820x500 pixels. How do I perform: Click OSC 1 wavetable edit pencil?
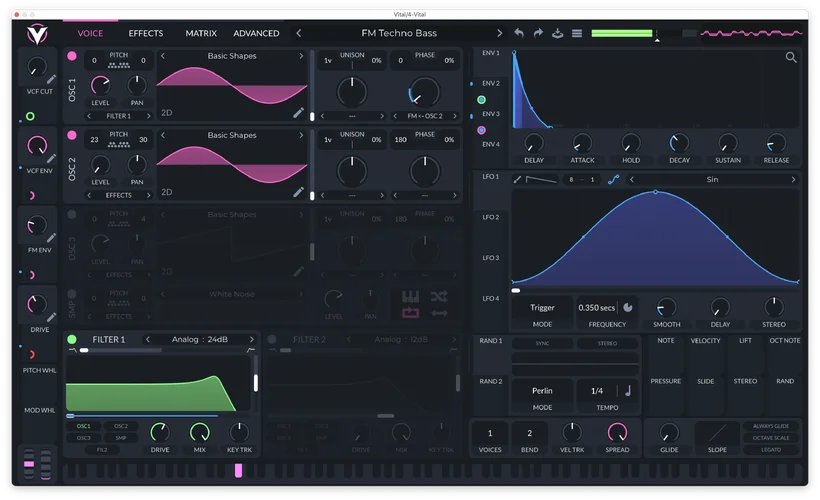pyautogui.click(x=298, y=113)
